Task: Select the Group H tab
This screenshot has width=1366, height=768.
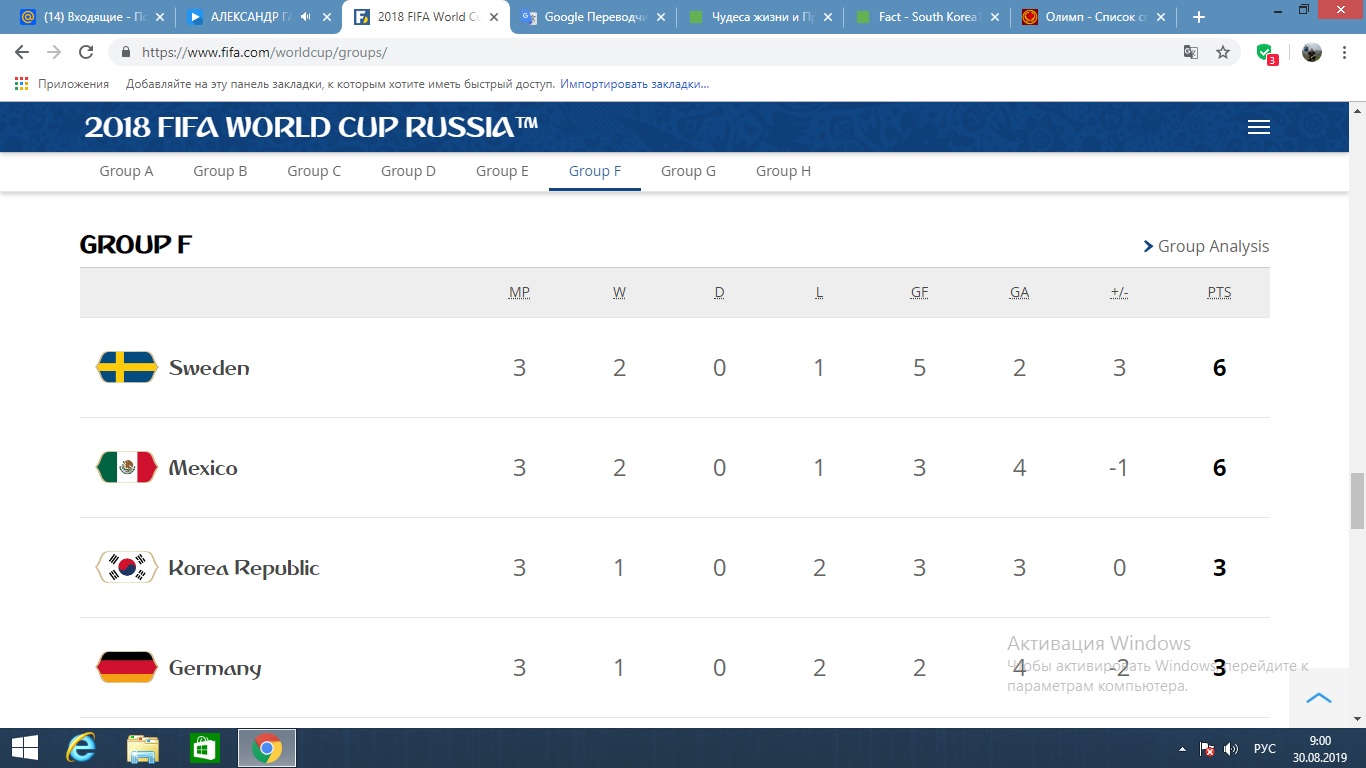Action: [x=783, y=171]
